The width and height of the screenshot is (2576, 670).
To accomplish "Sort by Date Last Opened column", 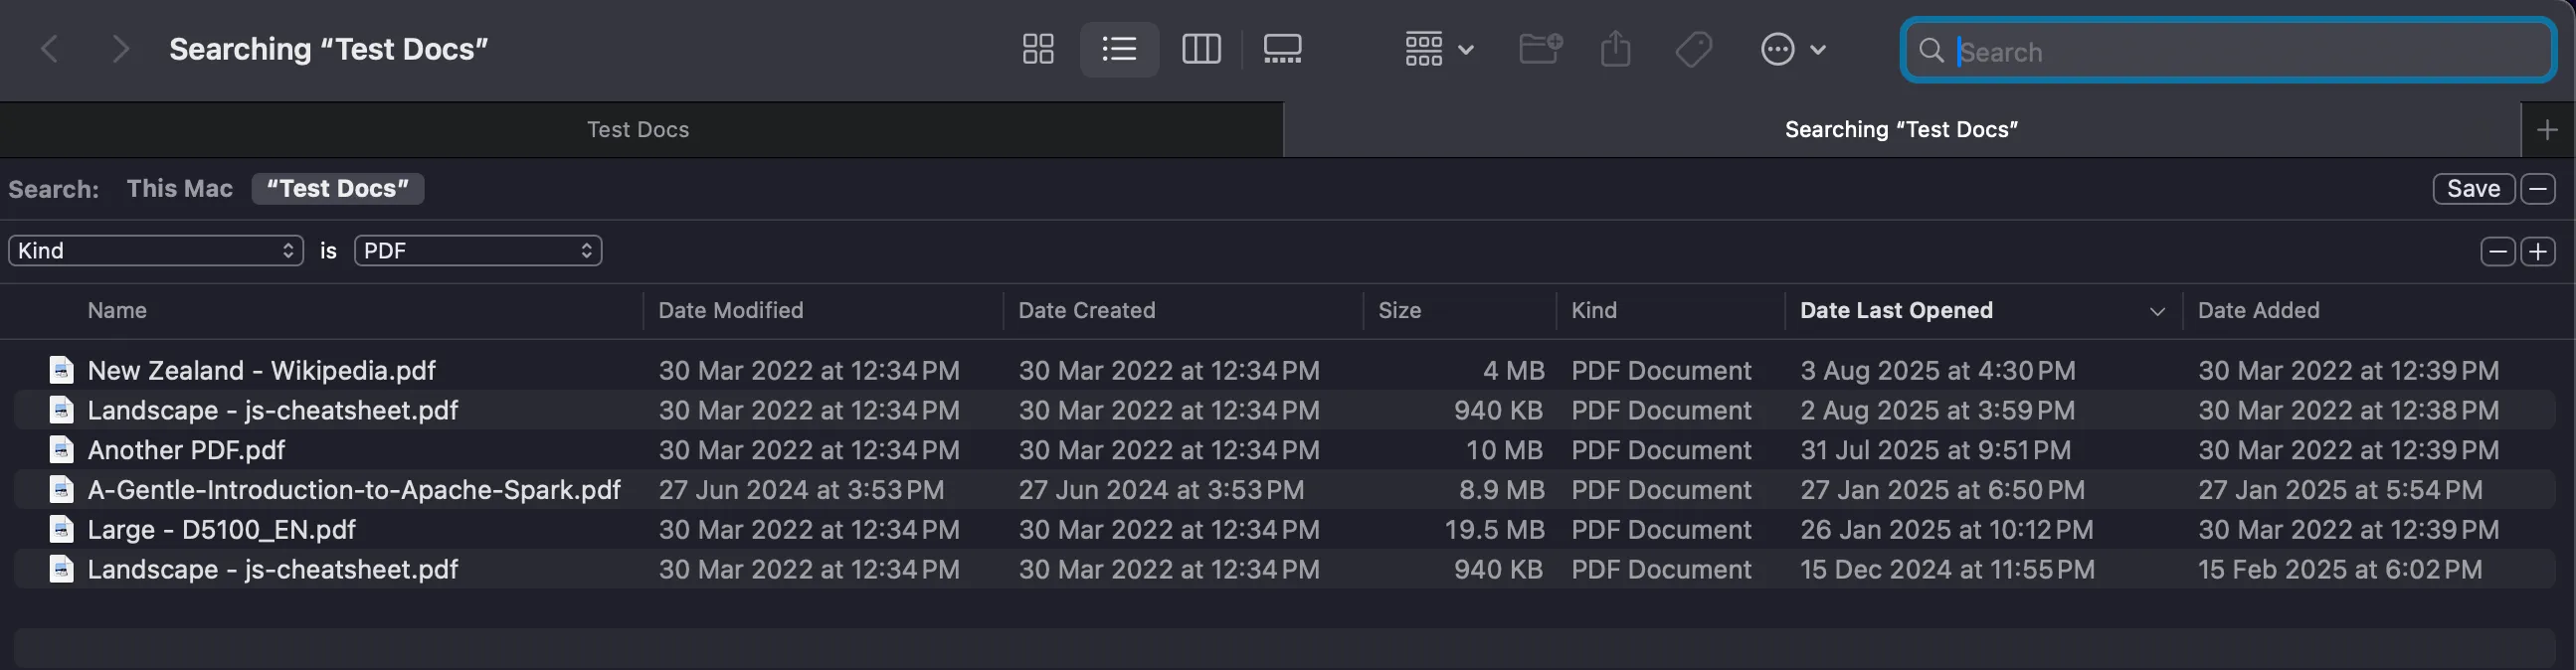I will (1896, 310).
